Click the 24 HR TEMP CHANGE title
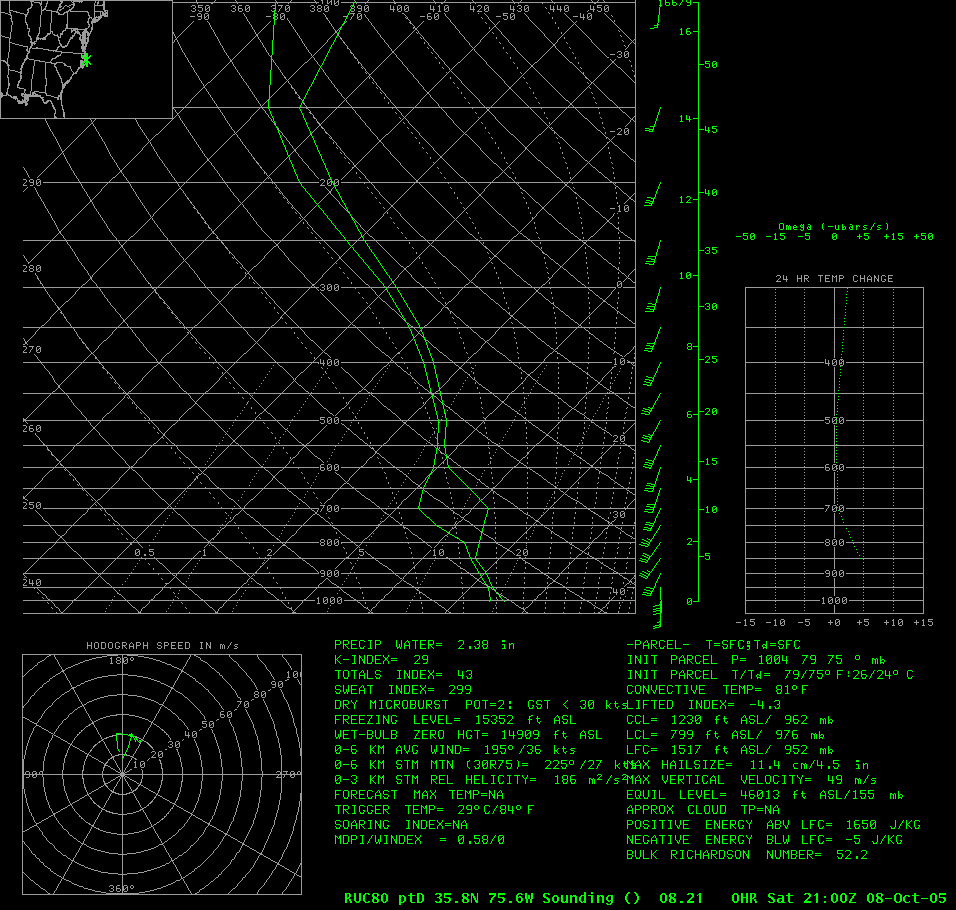Screen dimensions: 956x910 pyautogui.click(x=834, y=279)
